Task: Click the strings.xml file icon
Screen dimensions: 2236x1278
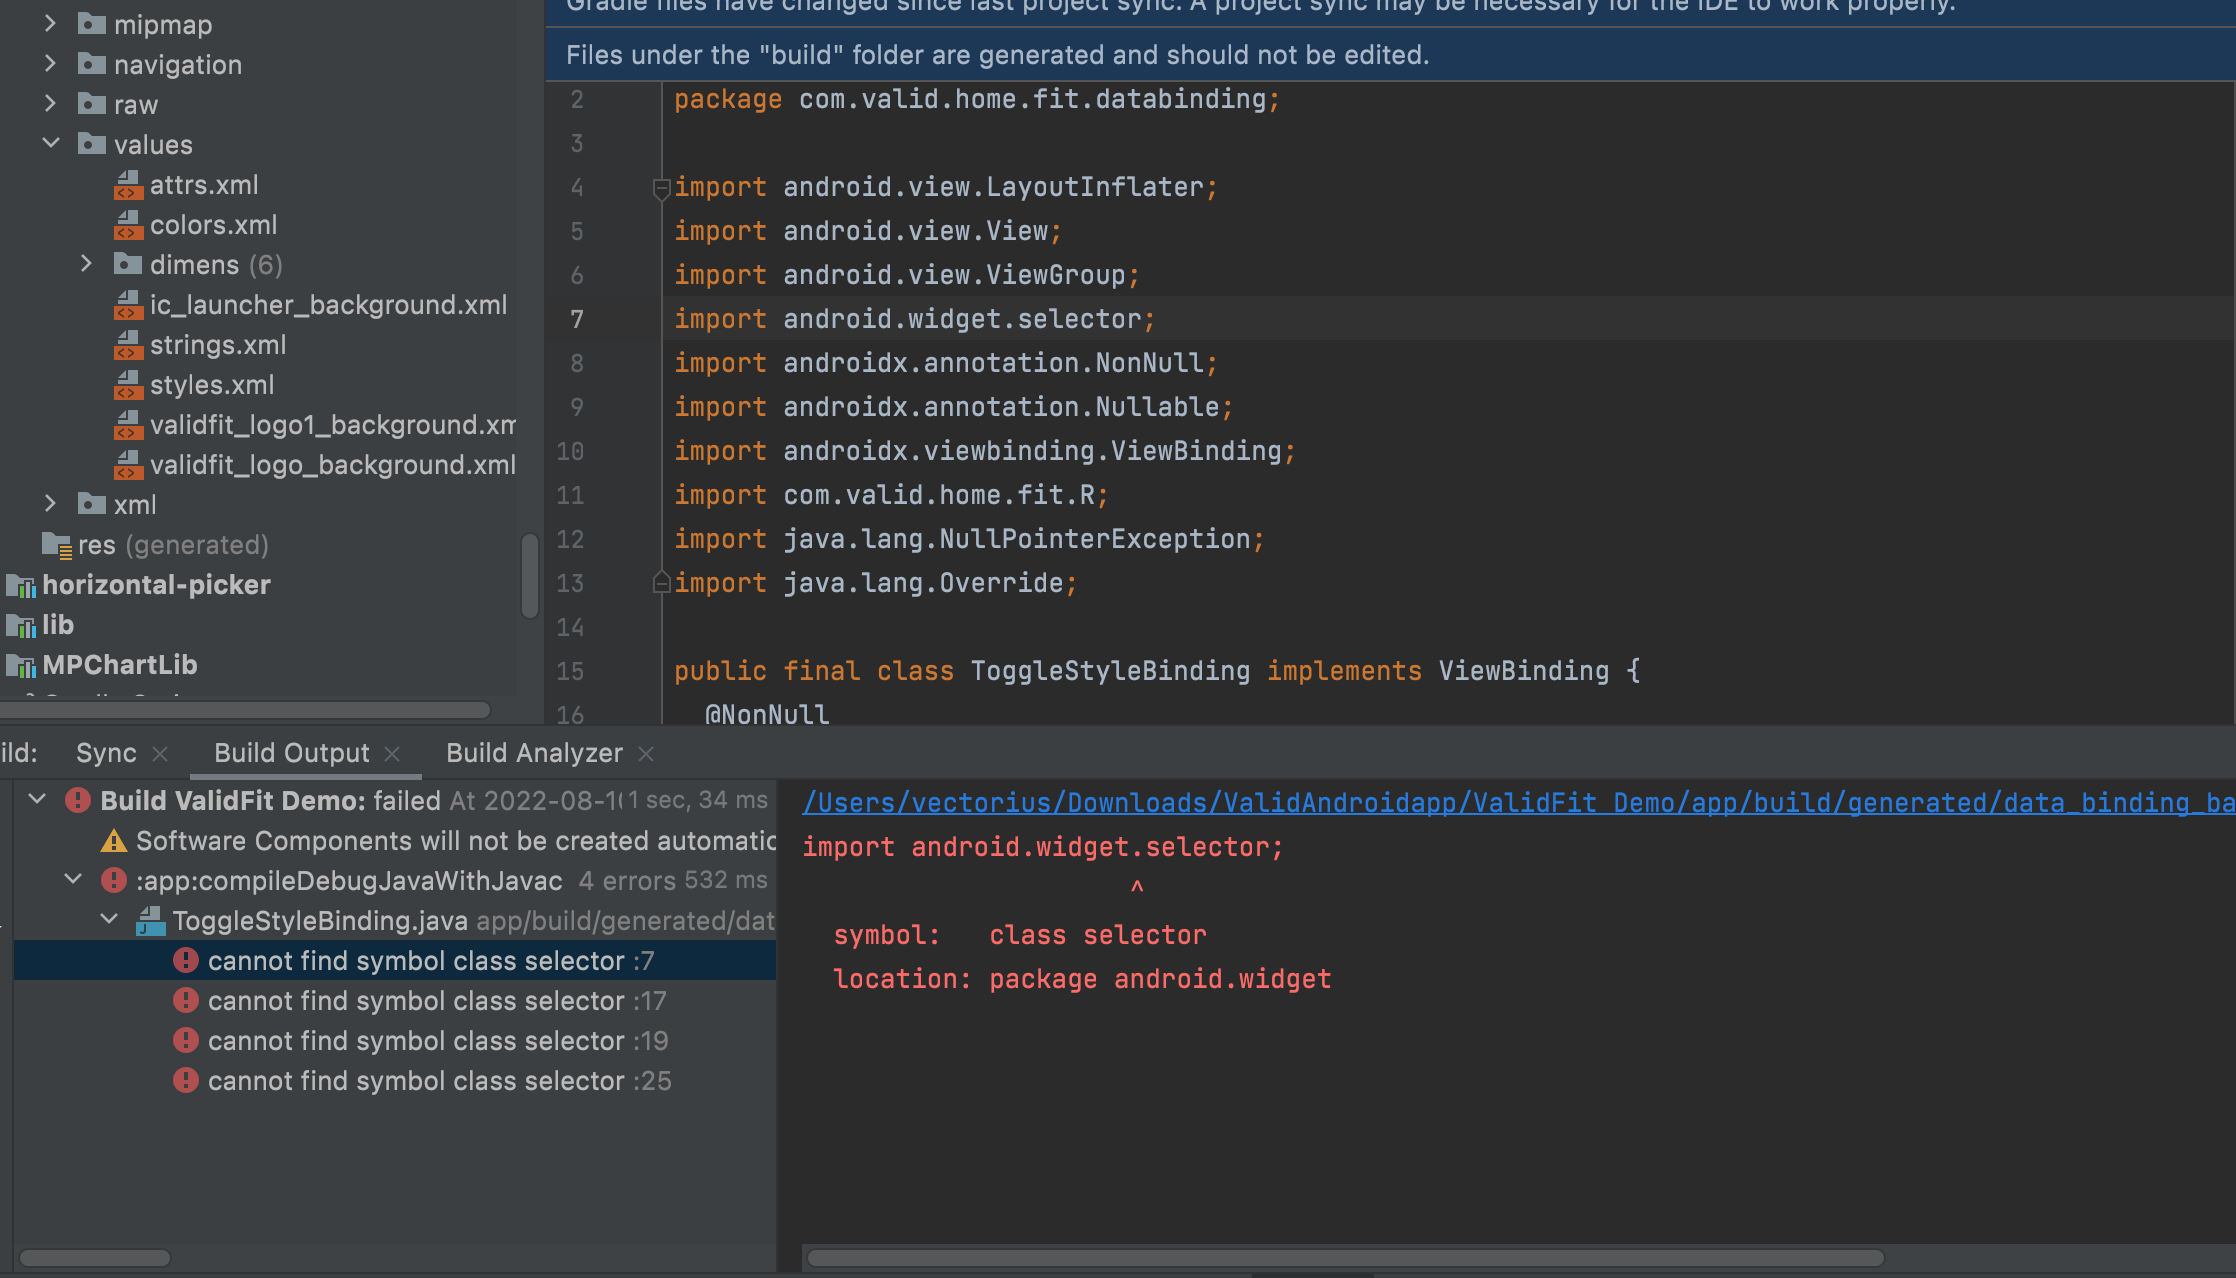Action: click(x=128, y=345)
